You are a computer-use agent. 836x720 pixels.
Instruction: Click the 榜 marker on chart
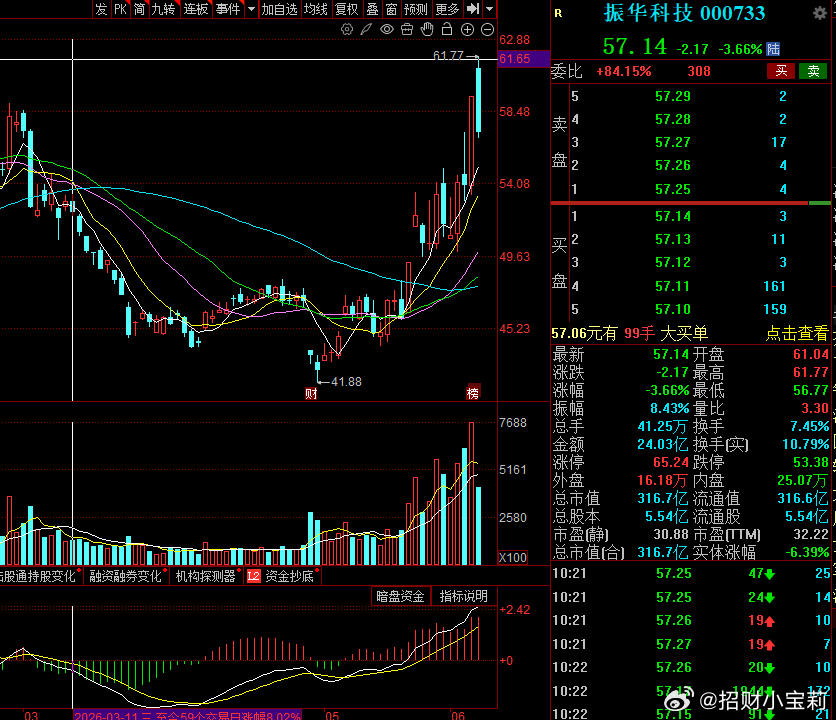473,393
